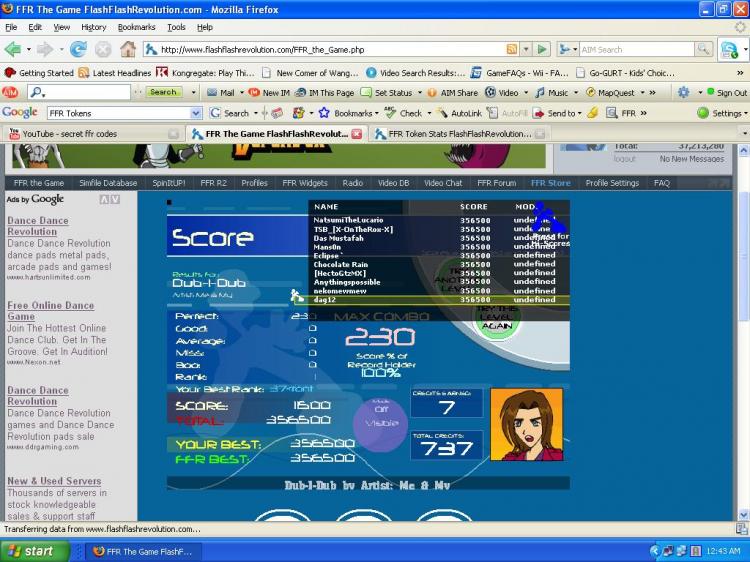
Task: Open the Tools menu
Action: click(x=176, y=27)
